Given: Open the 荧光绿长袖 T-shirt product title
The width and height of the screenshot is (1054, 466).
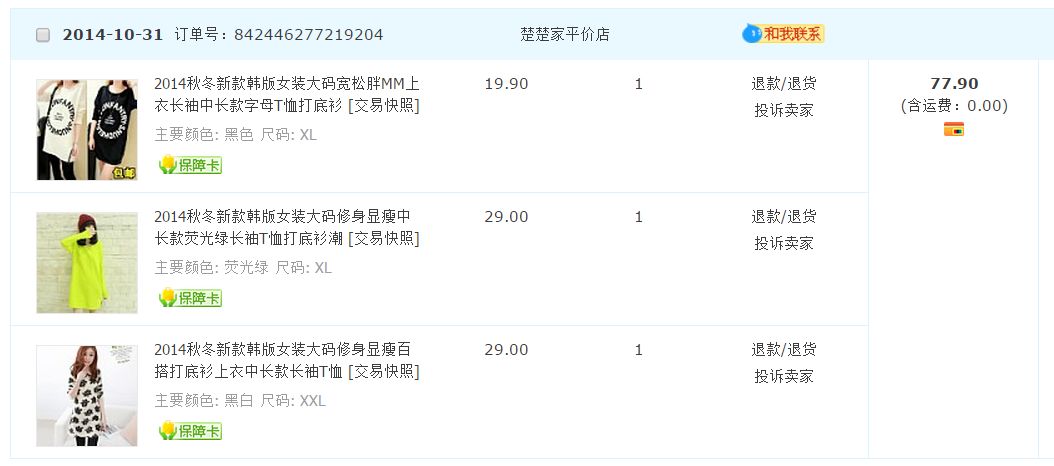Looking at the screenshot, I should (286, 228).
